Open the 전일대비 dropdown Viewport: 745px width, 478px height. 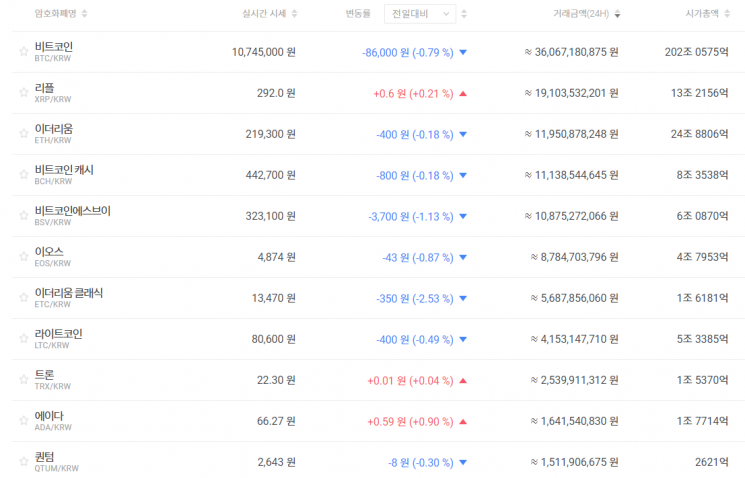pyautogui.click(x=420, y=14)
